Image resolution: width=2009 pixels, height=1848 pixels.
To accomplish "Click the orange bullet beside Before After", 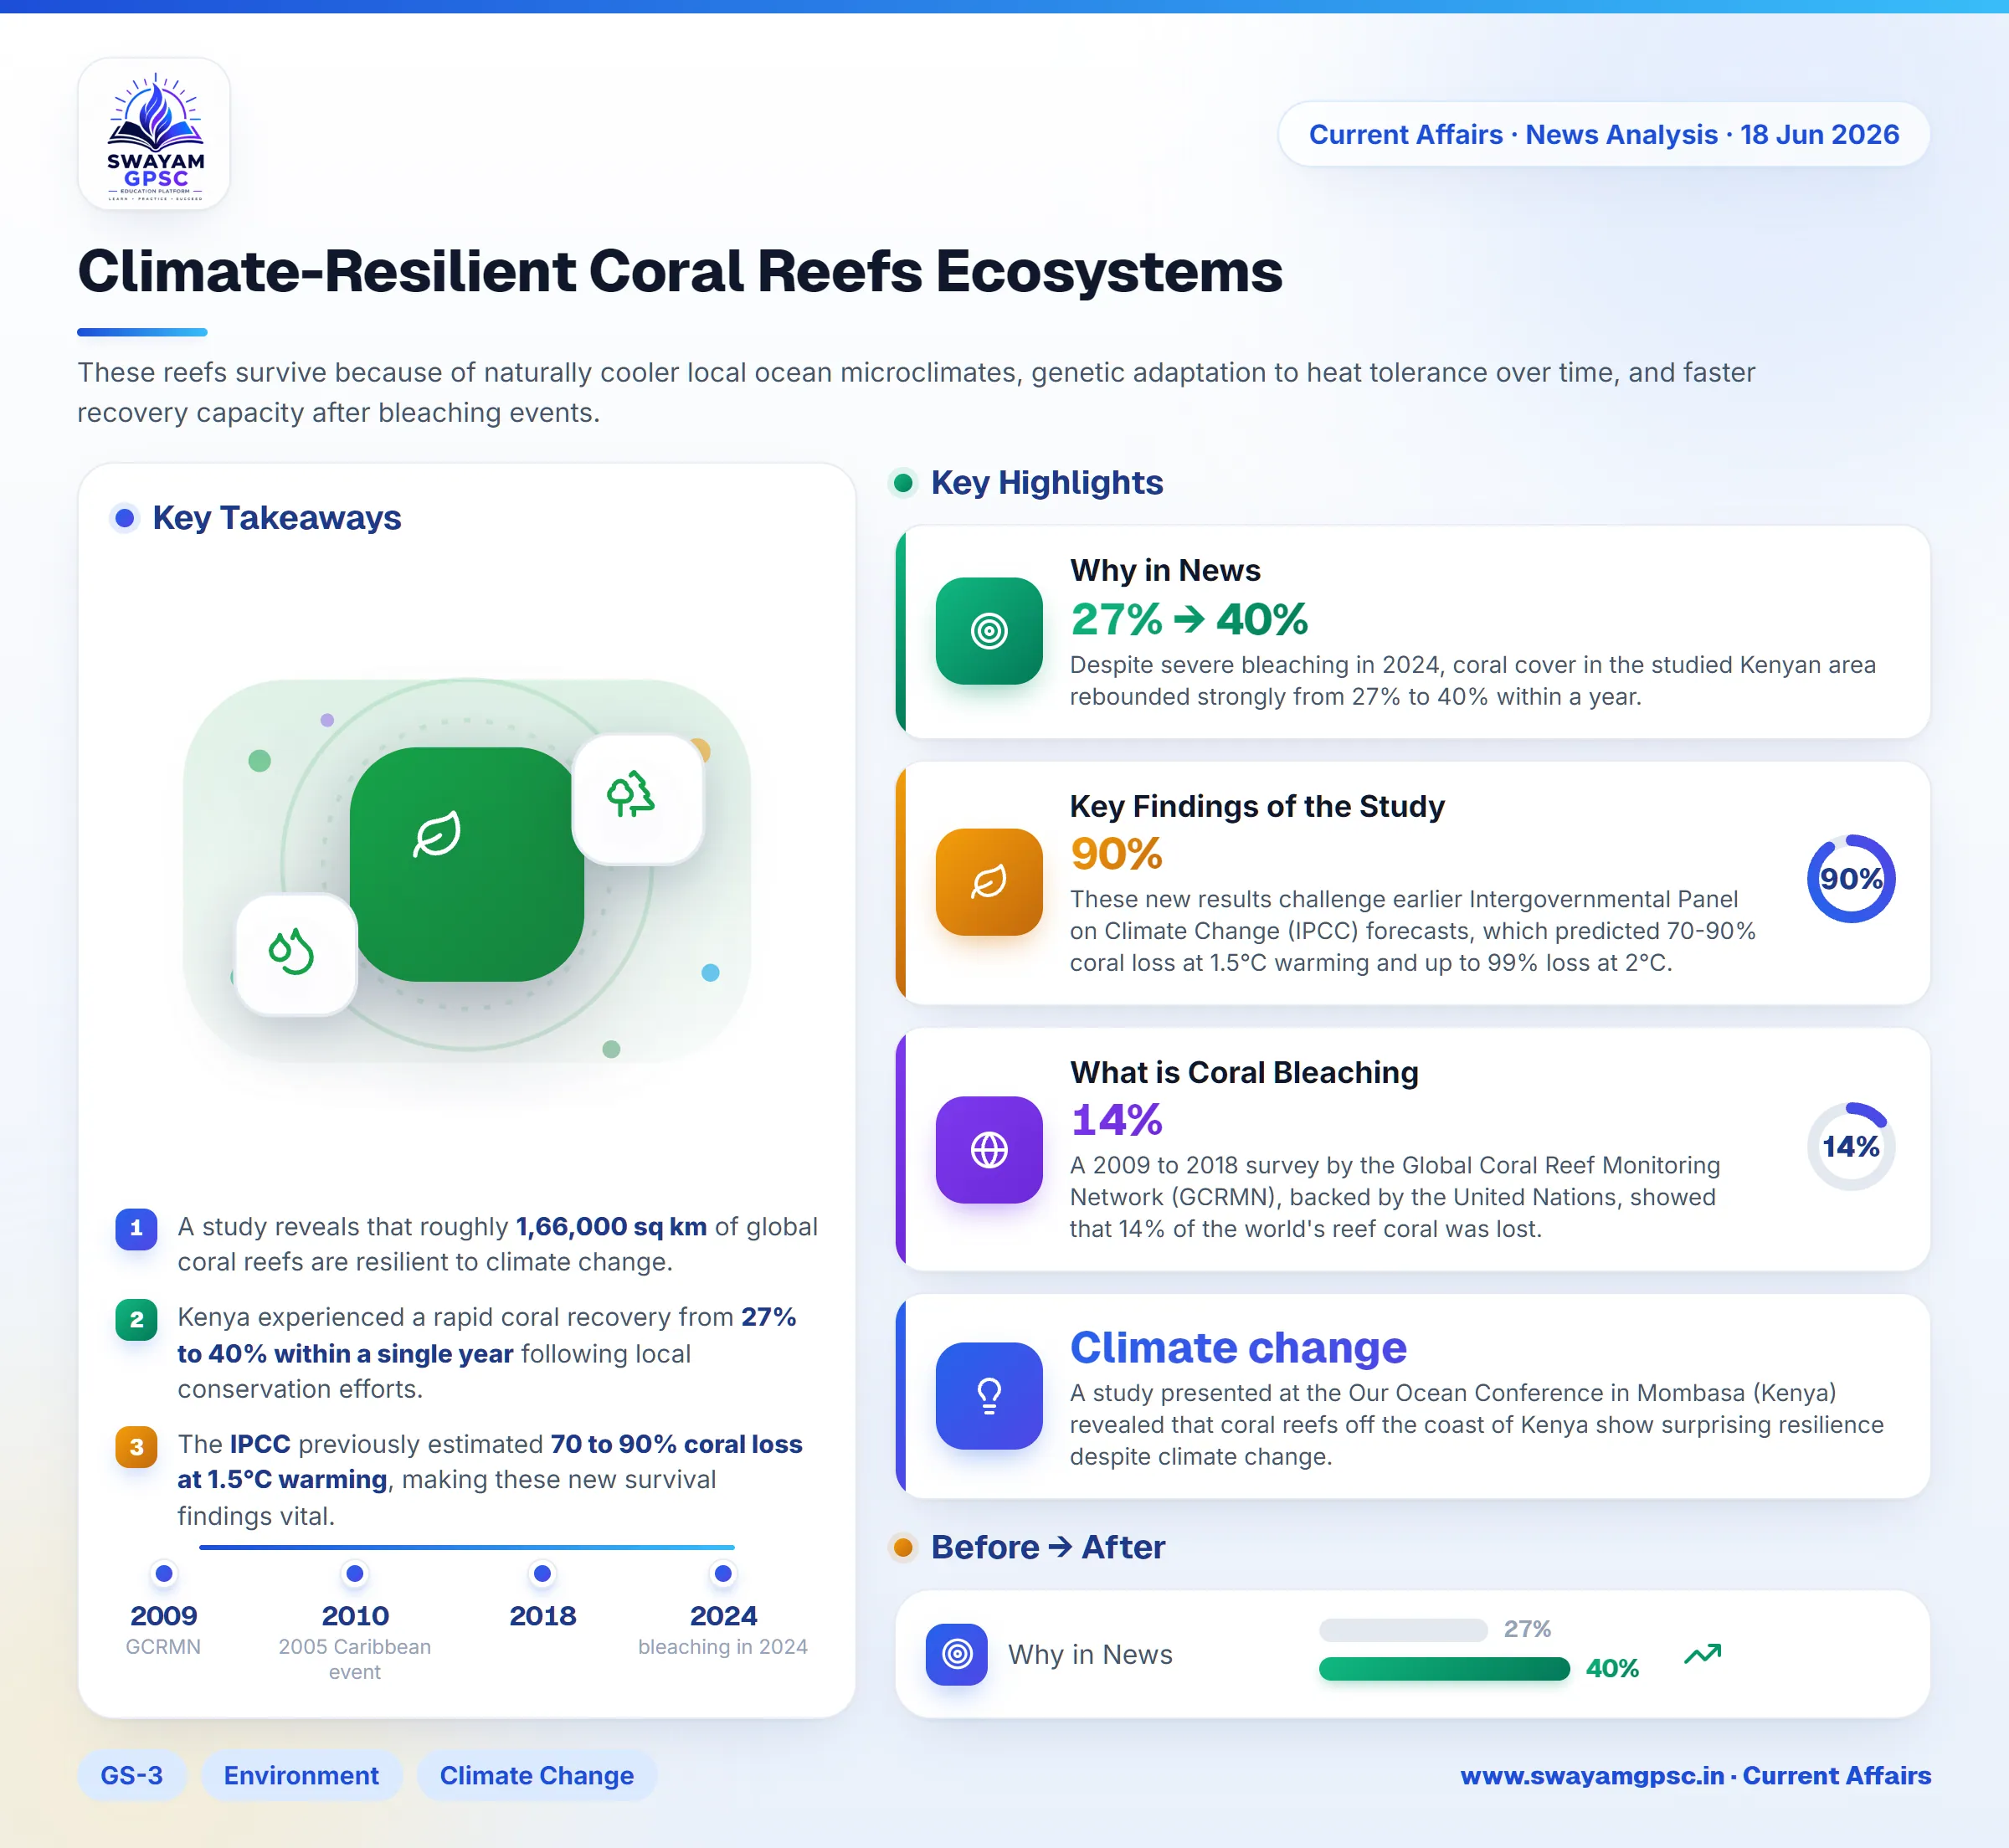I will click(x=903, y=1548).
